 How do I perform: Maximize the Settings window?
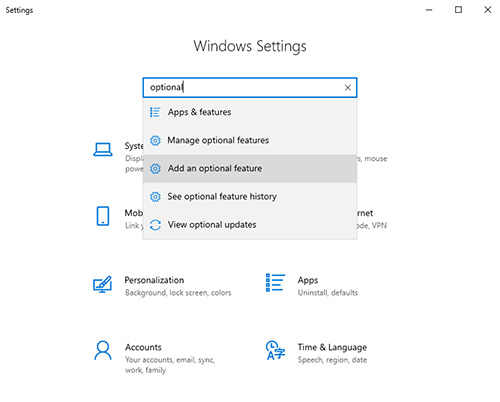[x=458, y=10]
